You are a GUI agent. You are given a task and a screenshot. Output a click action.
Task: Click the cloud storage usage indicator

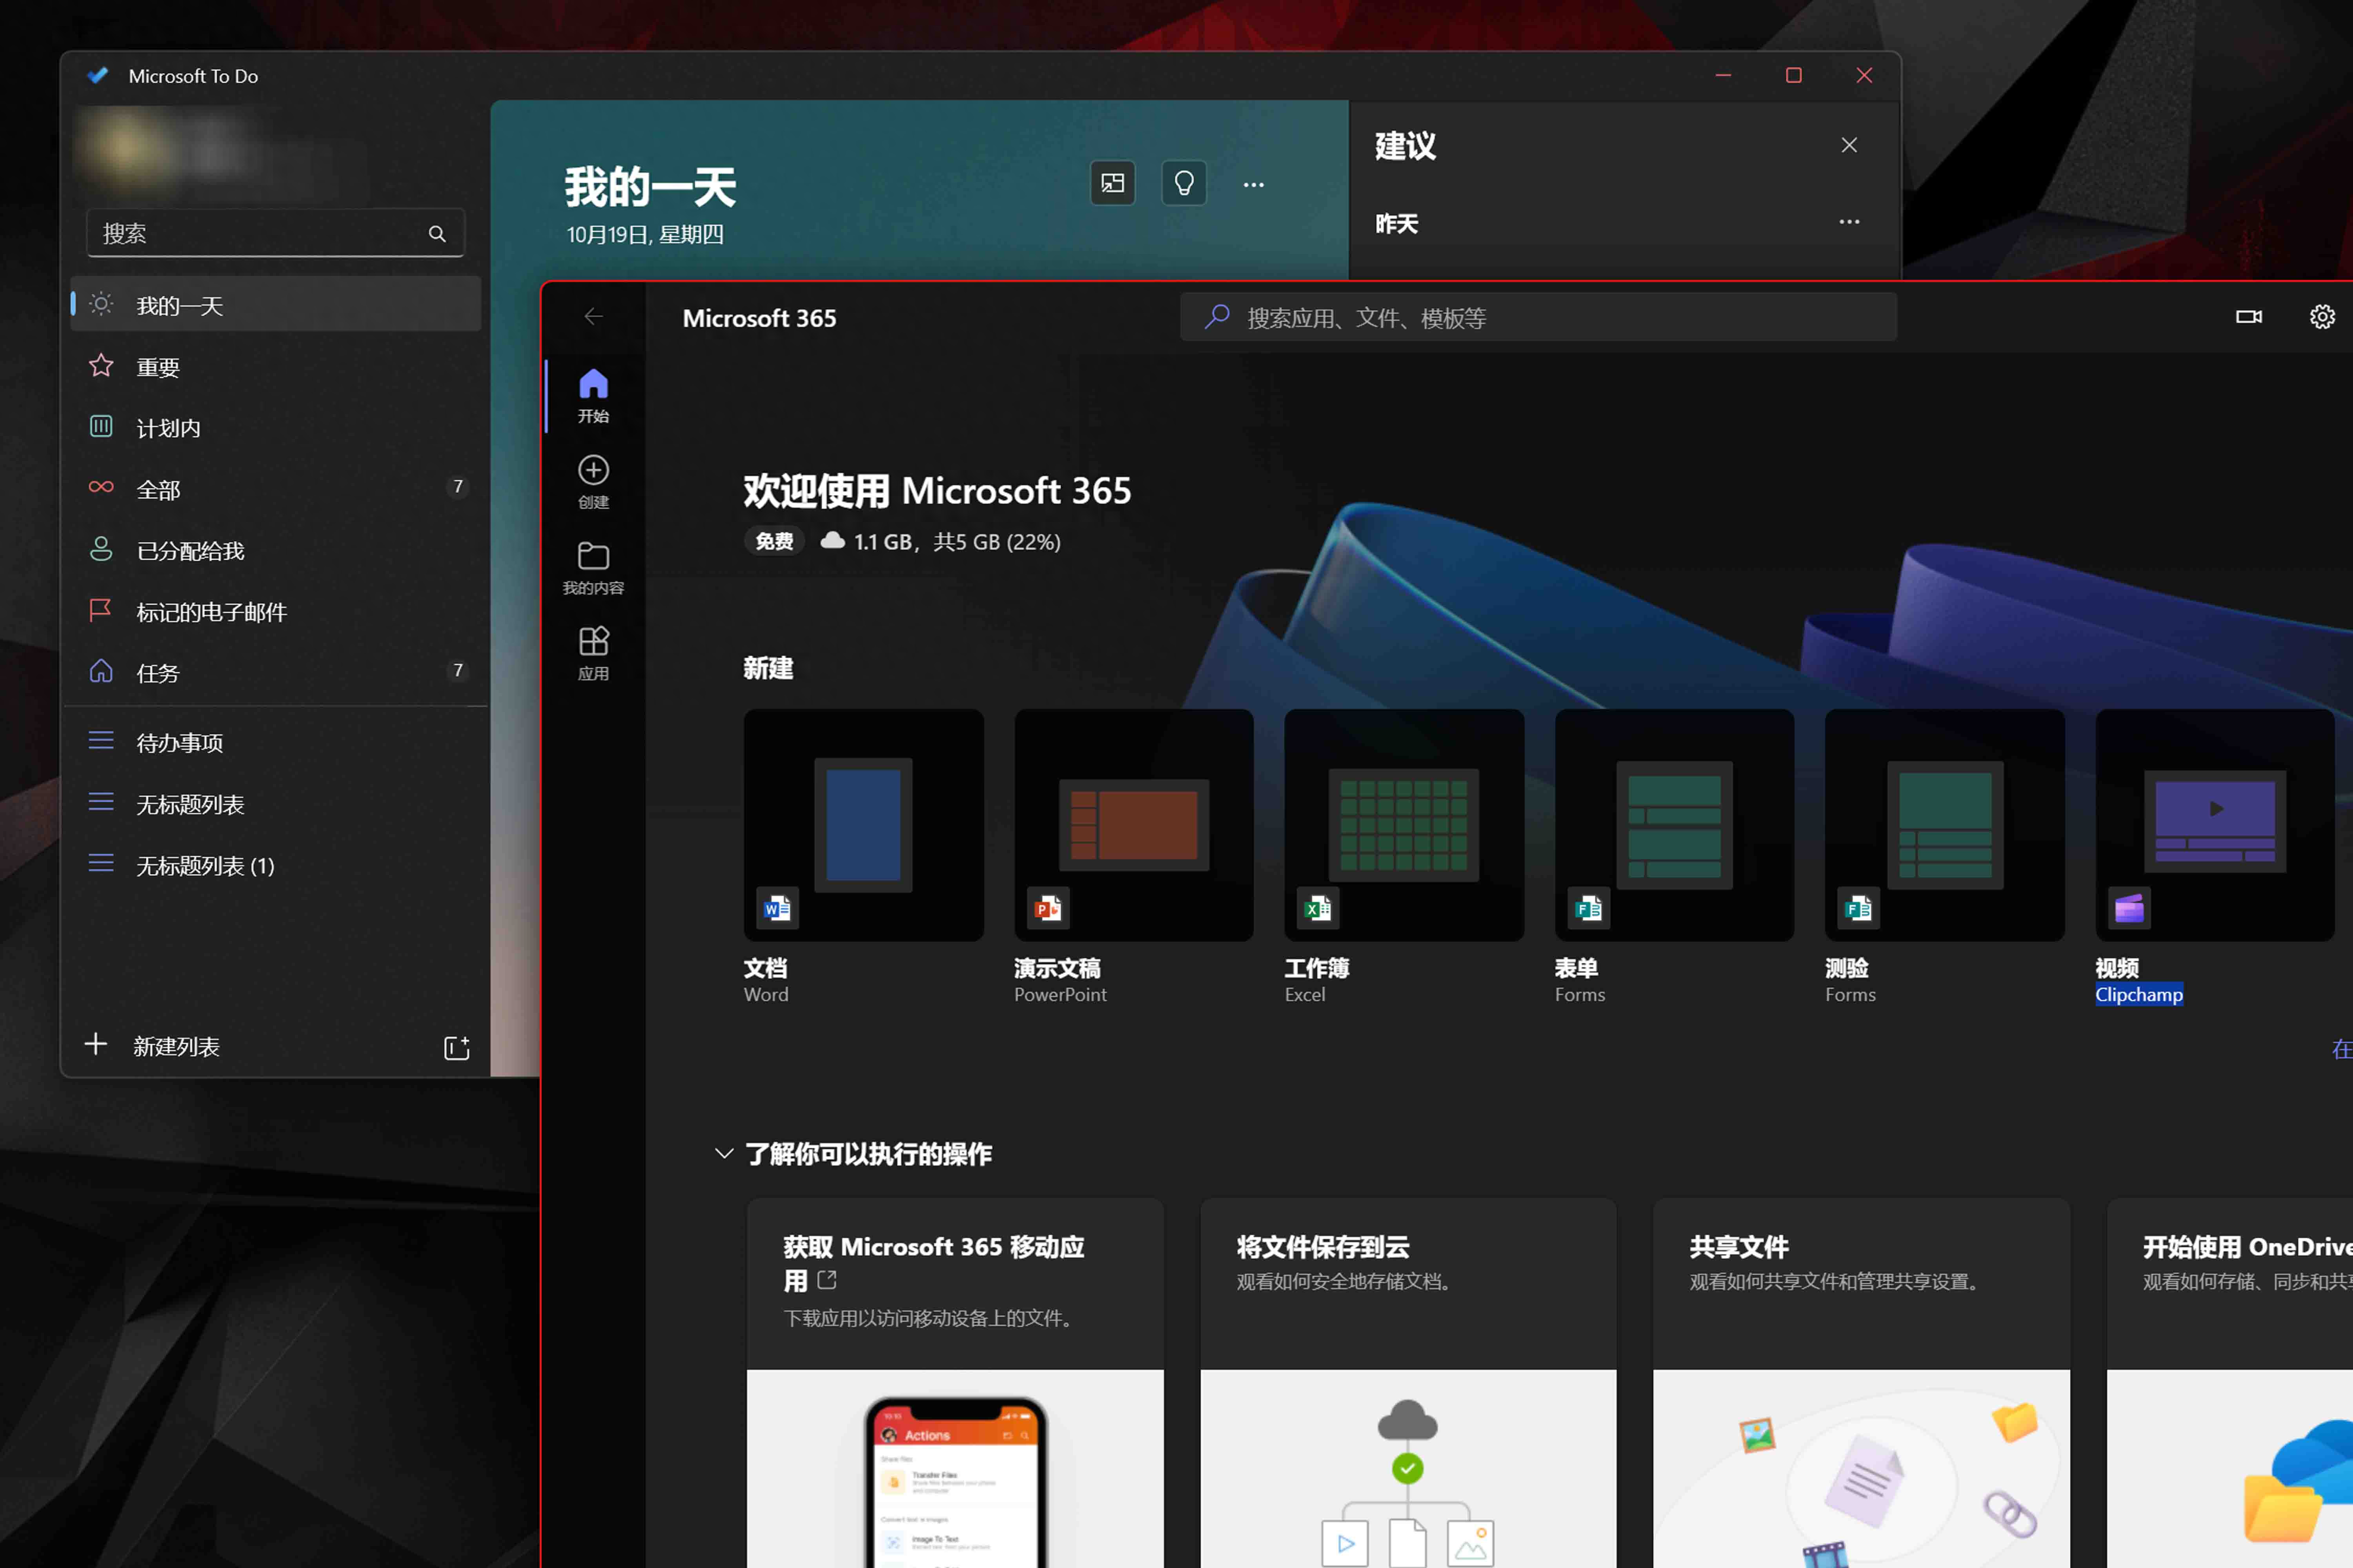click(x=940, y=541)
